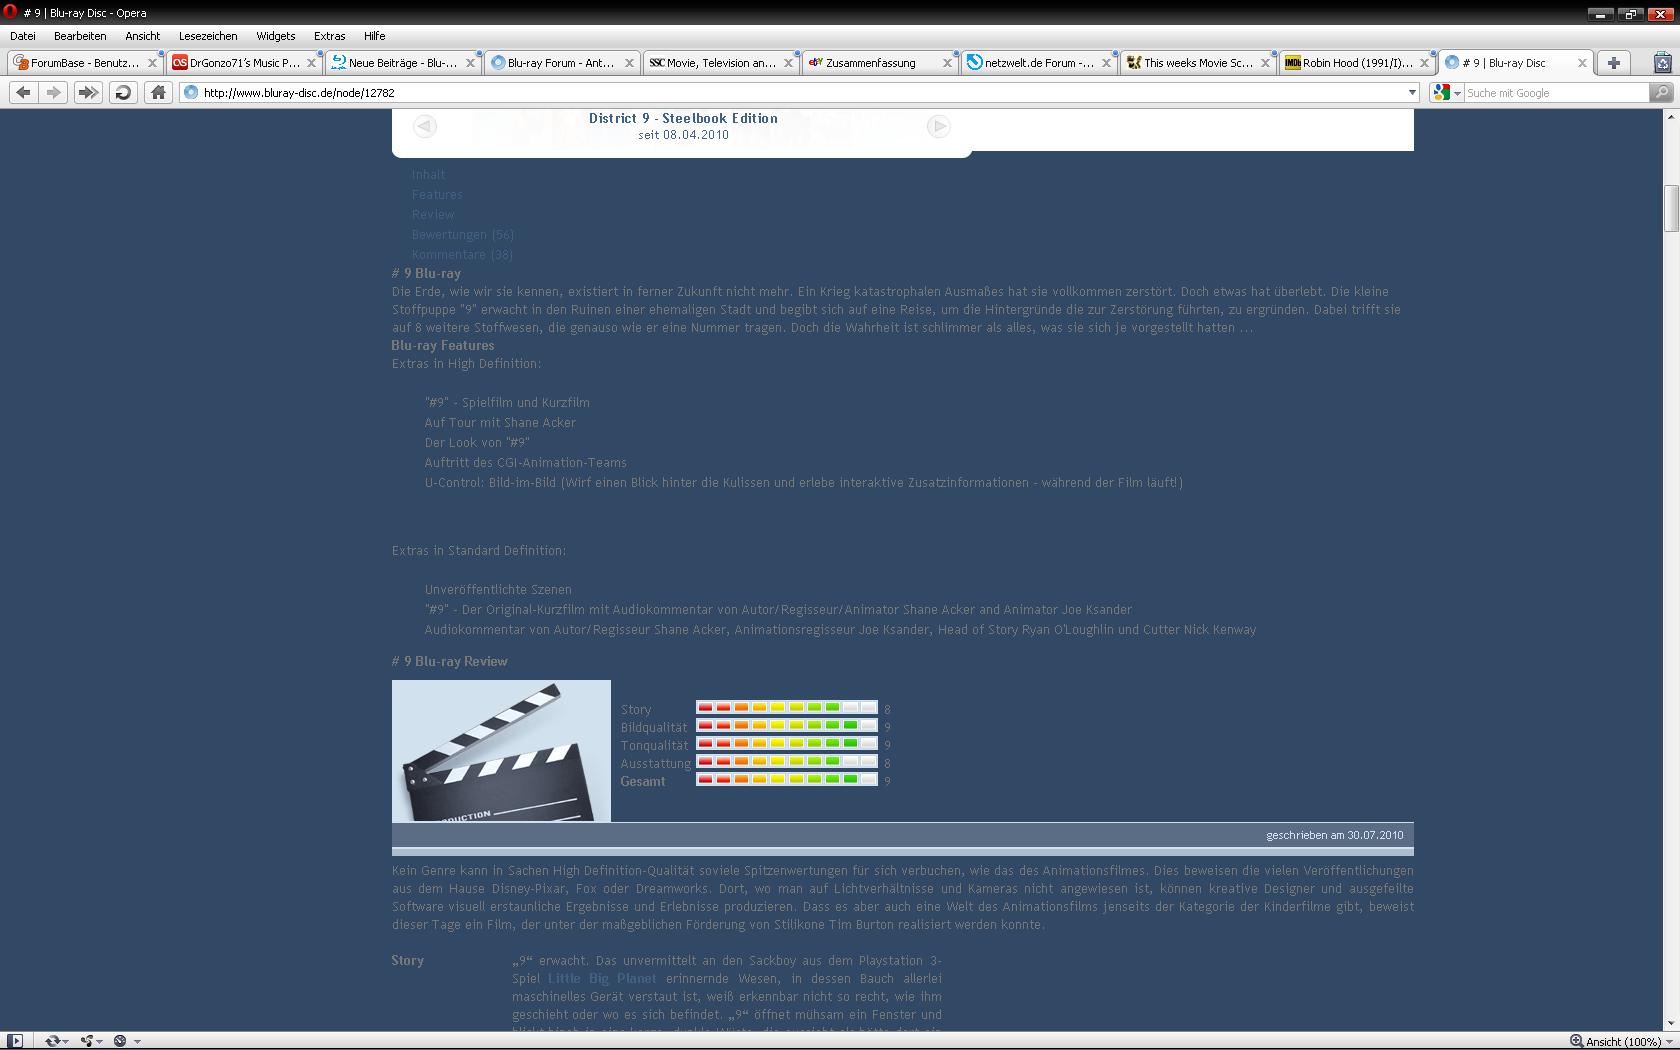Click the clapperboard review thumbnail
The height and width of the screenshot is (1050, 1680).
pyautogui.click(x=501, y=751)
